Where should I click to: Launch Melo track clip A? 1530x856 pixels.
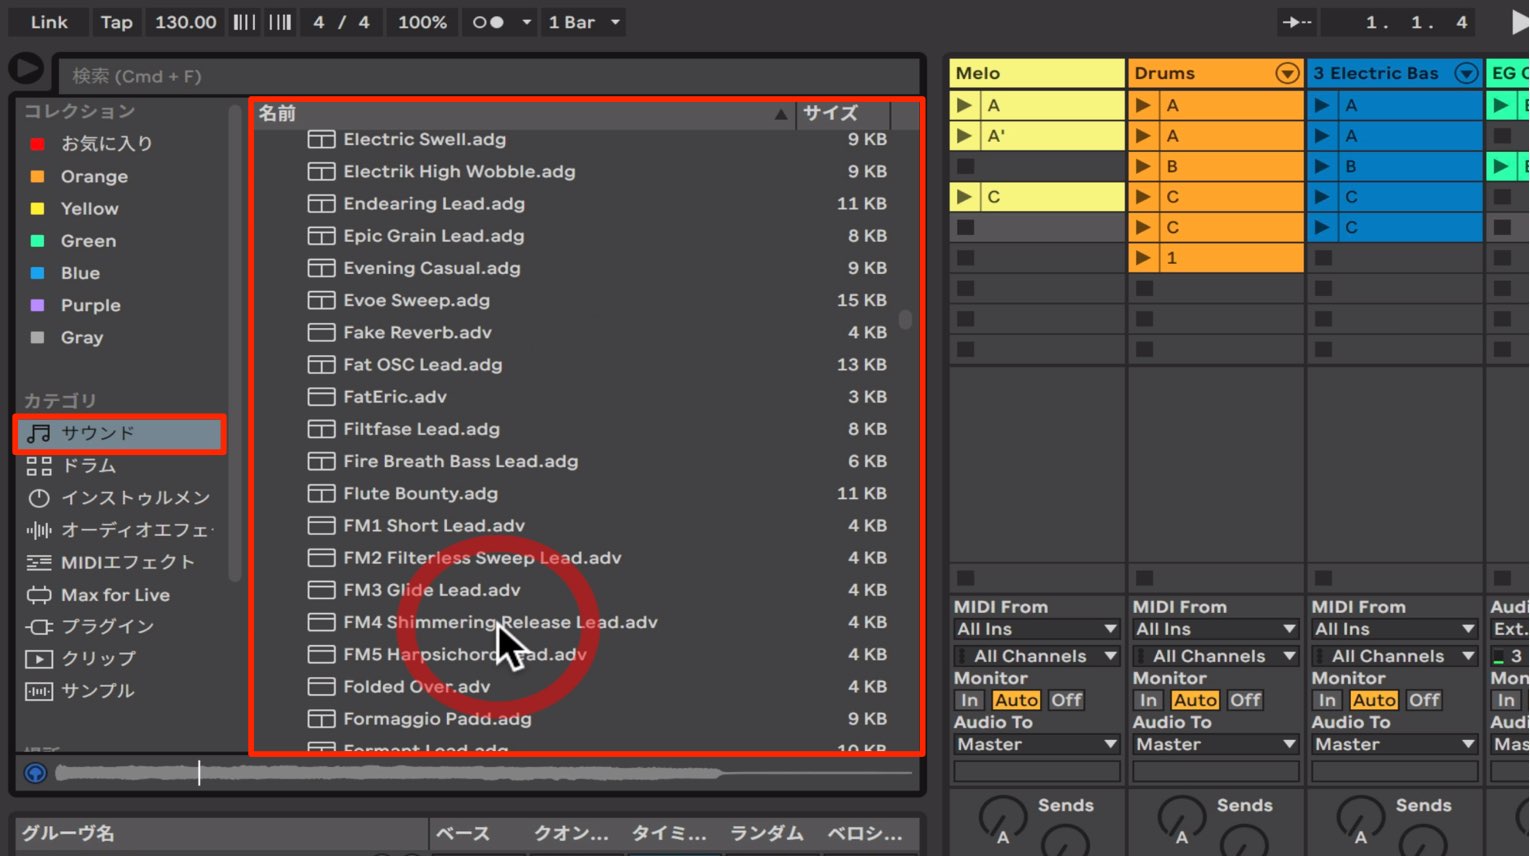coord(964,105)
